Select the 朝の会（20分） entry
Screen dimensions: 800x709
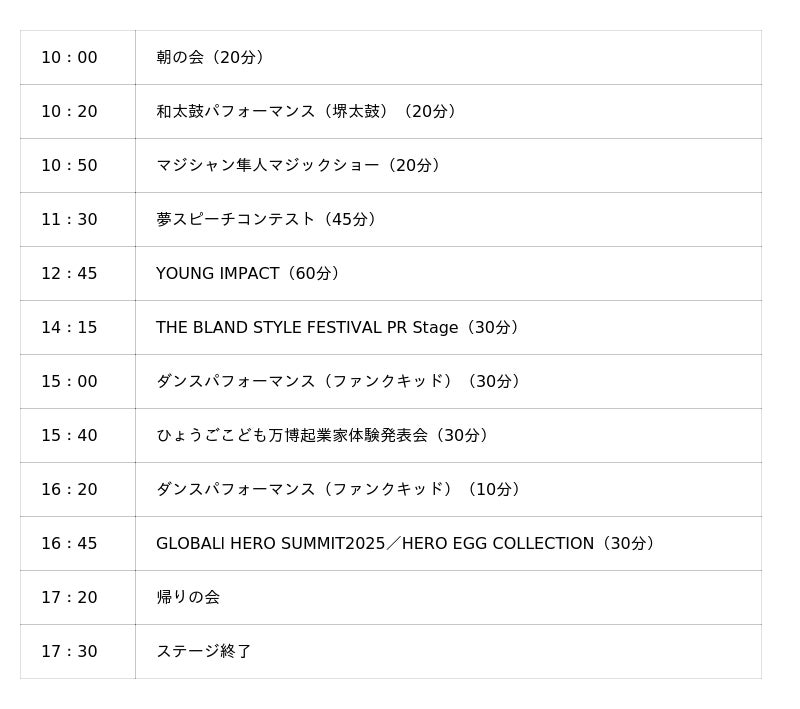(x=212, y=58)
